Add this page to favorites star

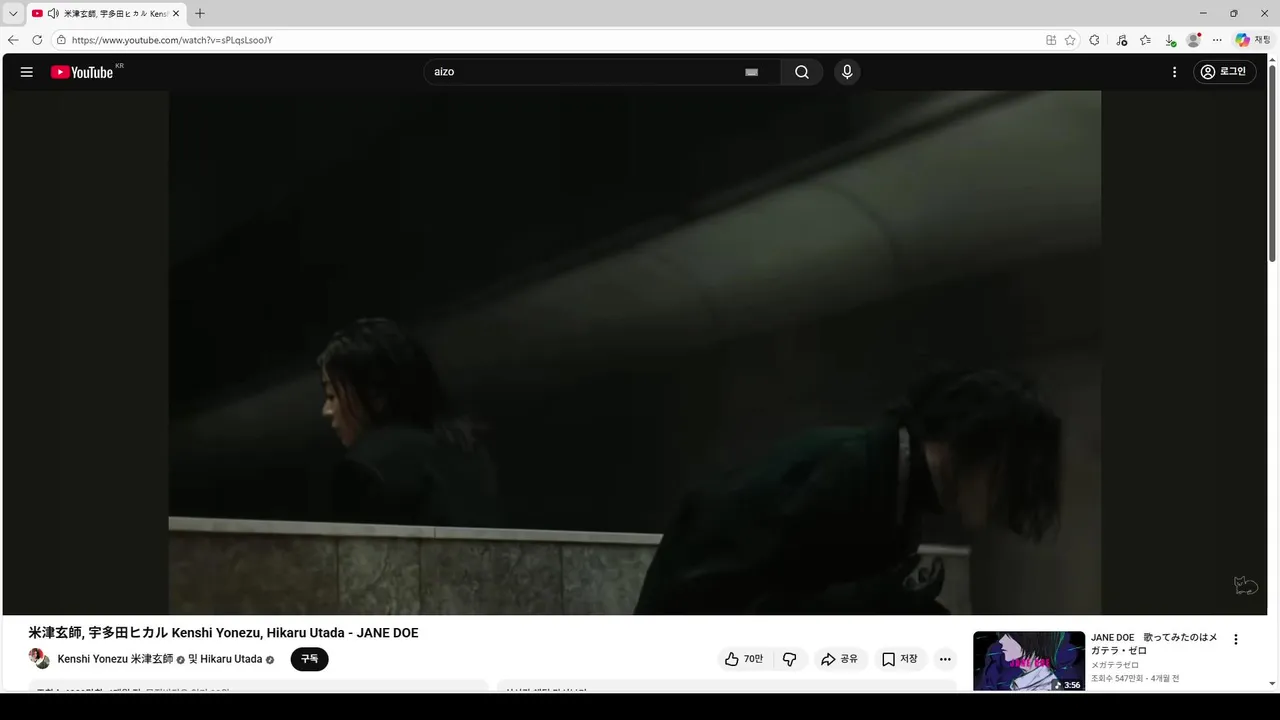(x=1070, y=40)
